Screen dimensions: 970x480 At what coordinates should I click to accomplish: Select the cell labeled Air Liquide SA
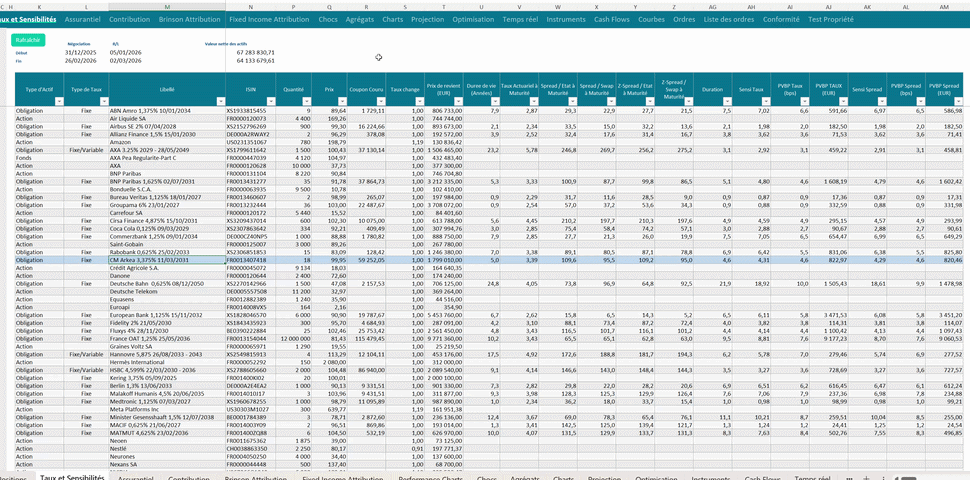pos(167,118)
